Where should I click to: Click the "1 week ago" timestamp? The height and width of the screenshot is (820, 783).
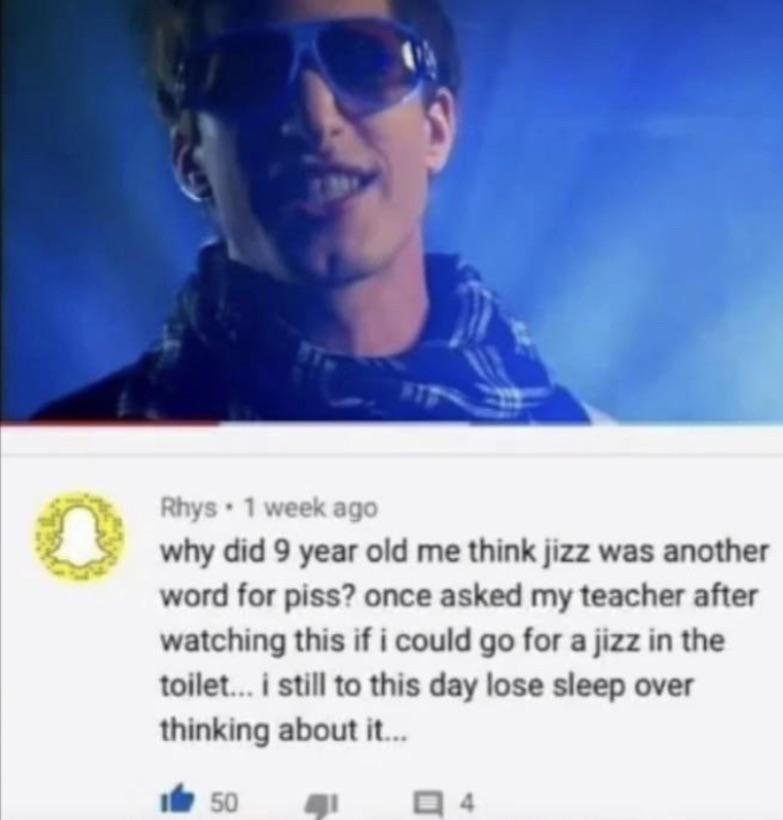point(311,507)
